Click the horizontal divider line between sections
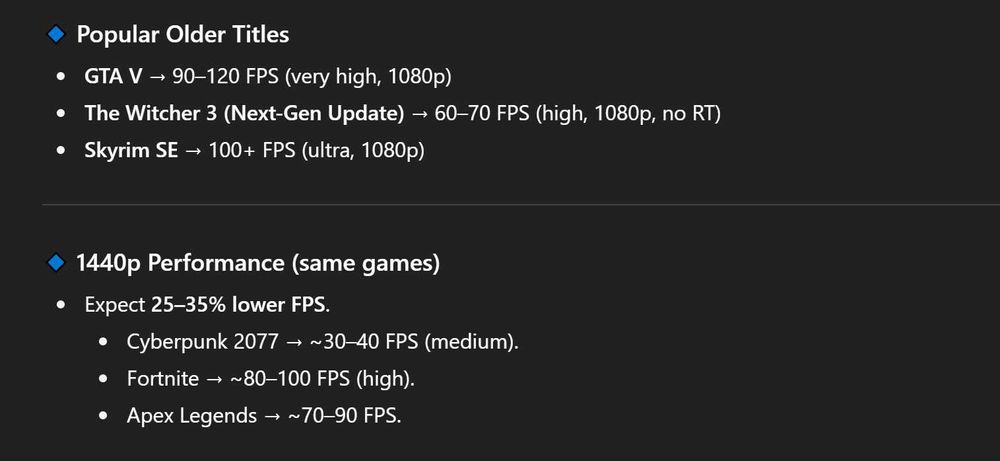Screen dimensions: 1000x461 [x=520, y=204]
